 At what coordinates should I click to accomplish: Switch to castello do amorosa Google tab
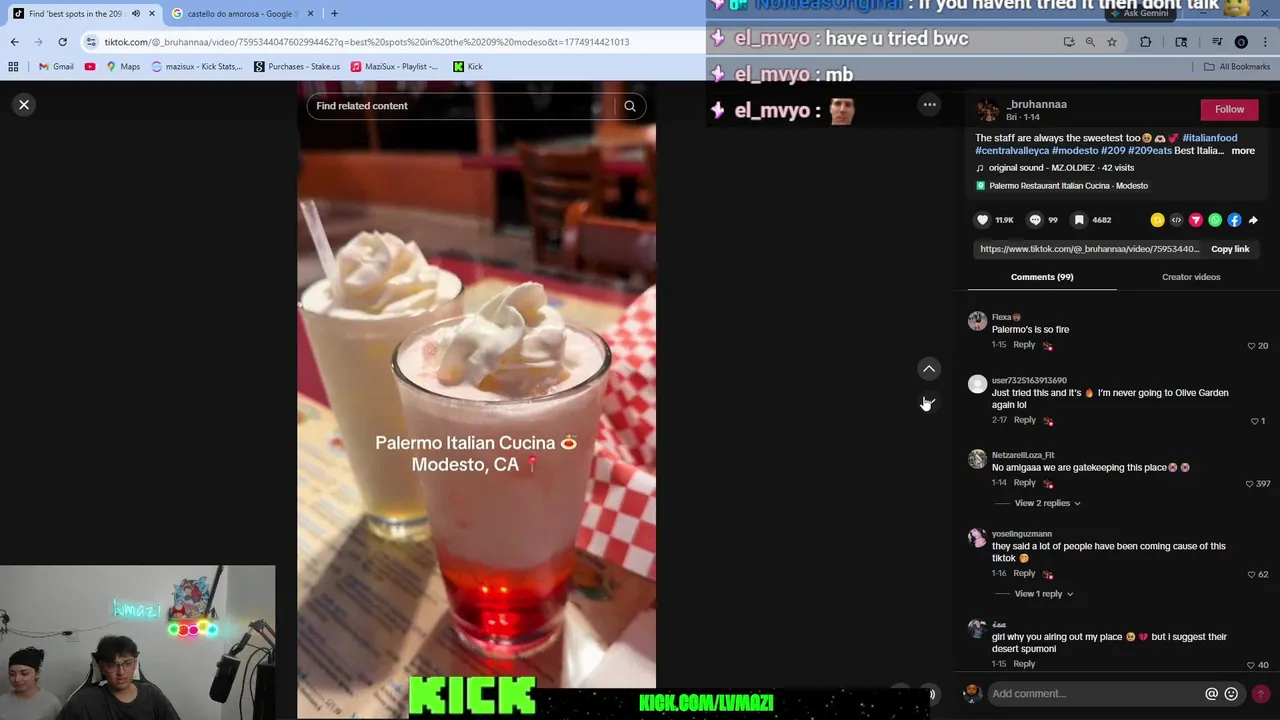(x=240, y=14)
